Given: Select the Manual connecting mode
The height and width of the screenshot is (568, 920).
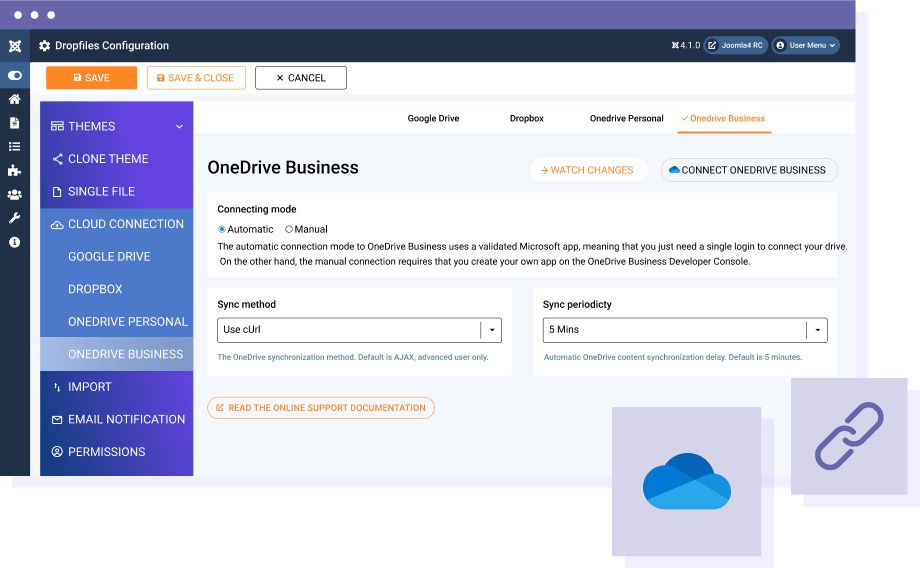Looking at the screenshot, I should click(289, 230).
